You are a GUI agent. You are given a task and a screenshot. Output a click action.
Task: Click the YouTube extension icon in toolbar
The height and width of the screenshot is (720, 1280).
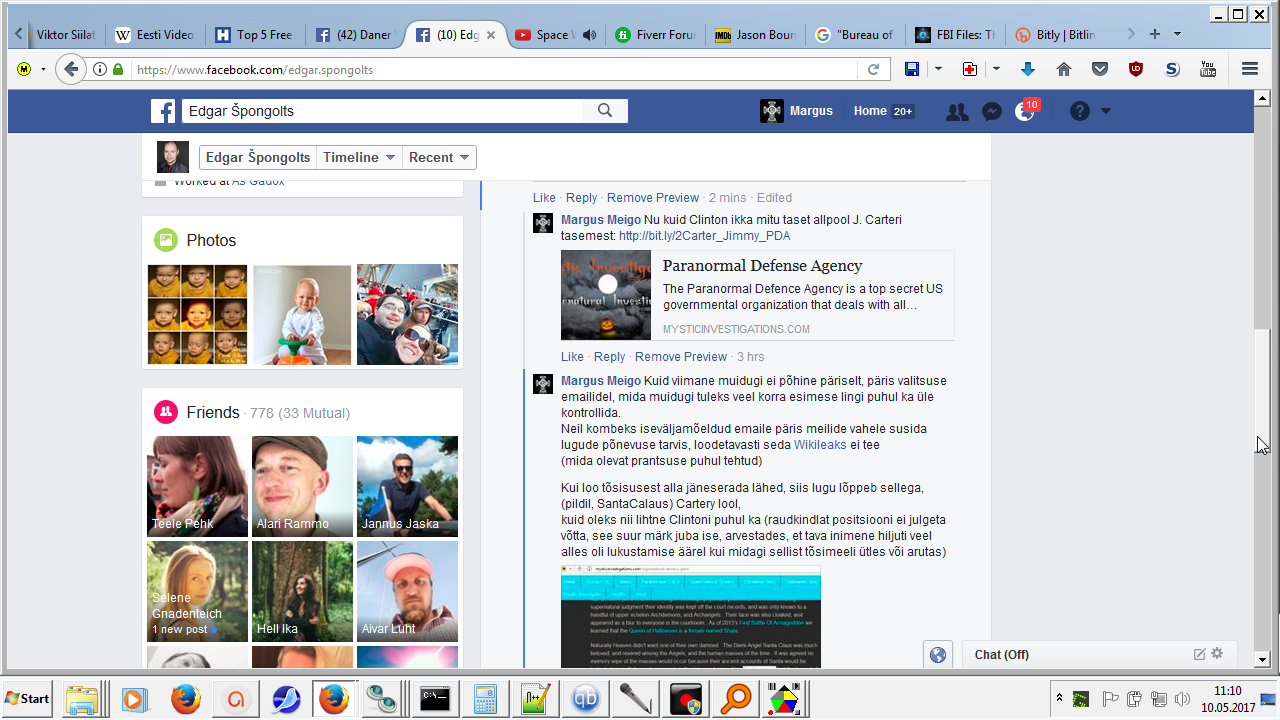(1208, 69)
